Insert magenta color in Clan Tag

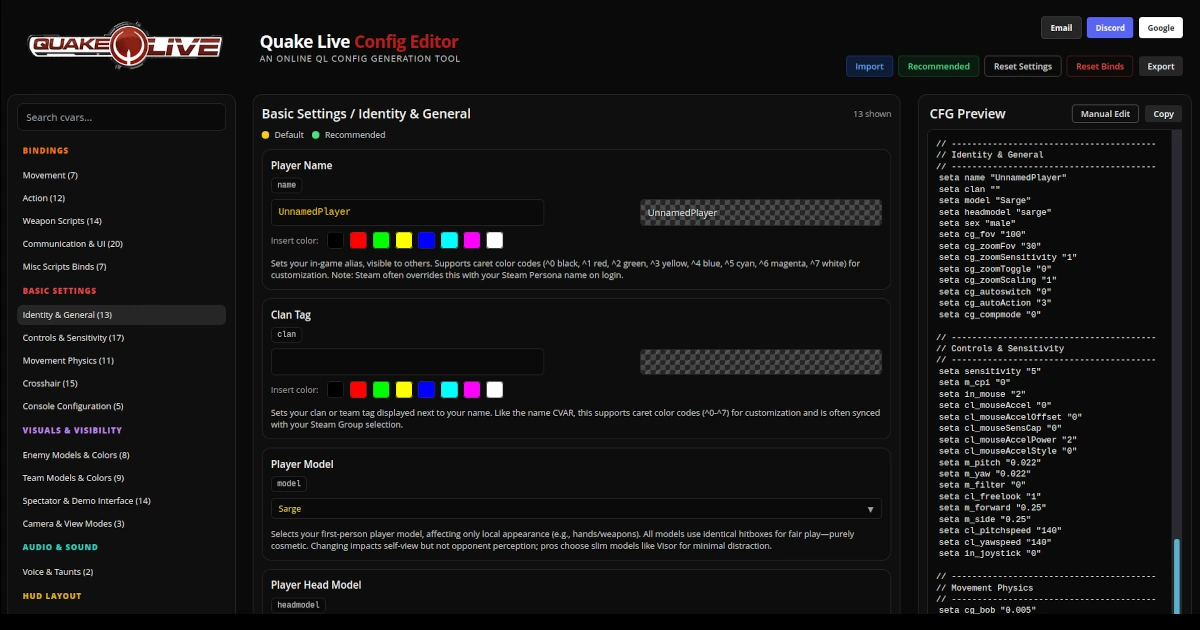pyautogui.click(x=472, y=389)
